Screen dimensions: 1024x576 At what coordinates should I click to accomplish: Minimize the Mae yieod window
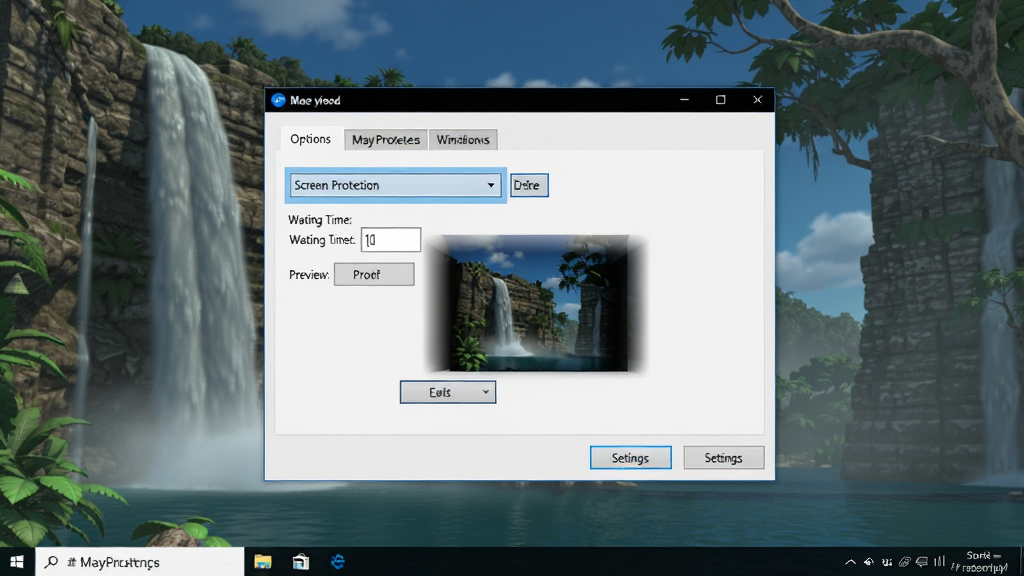coord(684,100)
